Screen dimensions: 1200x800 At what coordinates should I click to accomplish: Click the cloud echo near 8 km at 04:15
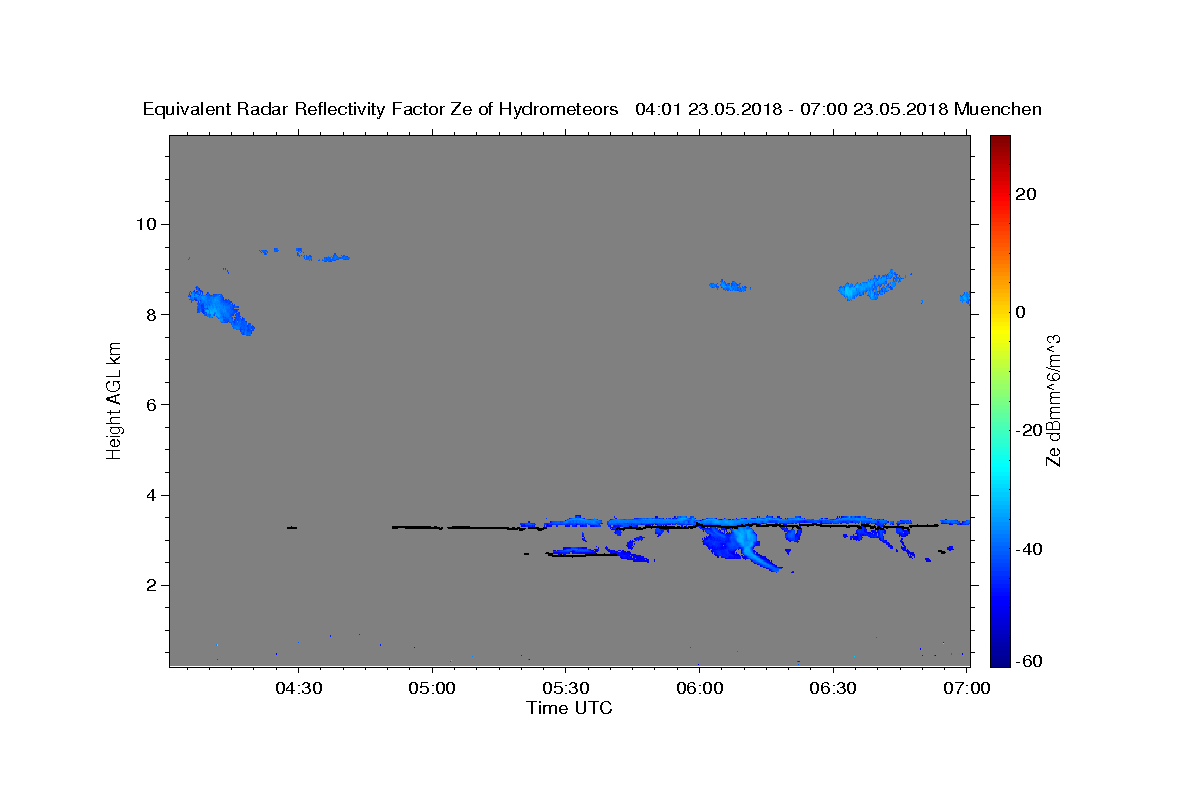pyautogui.click(x=221, y=309)
